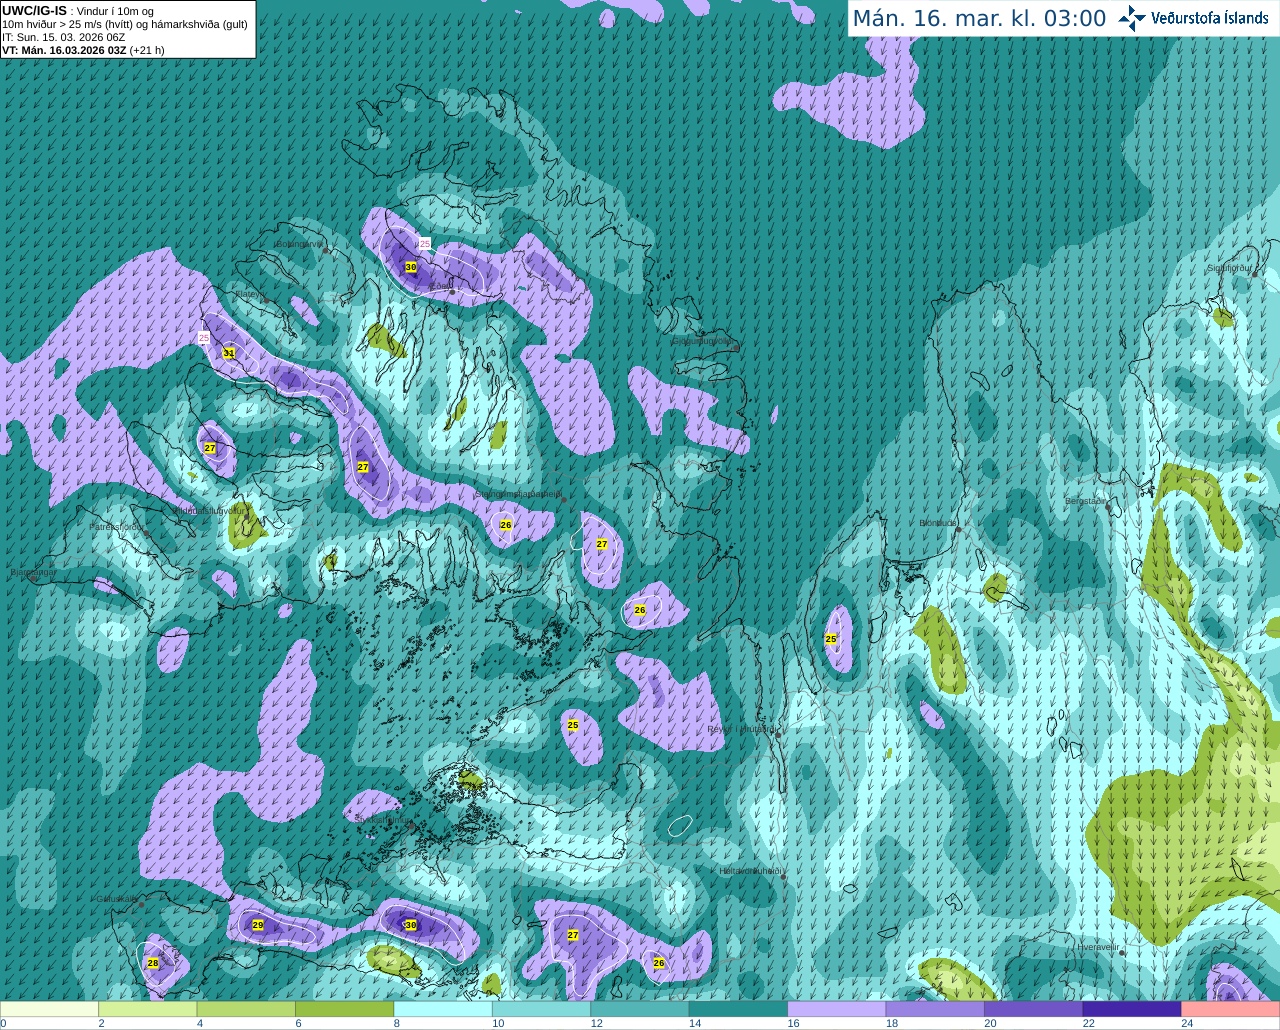The height and width of the screenshot is (1030, 1280).
Task: Click the yellow 31 gust label
Action: (x=229, y=353)
